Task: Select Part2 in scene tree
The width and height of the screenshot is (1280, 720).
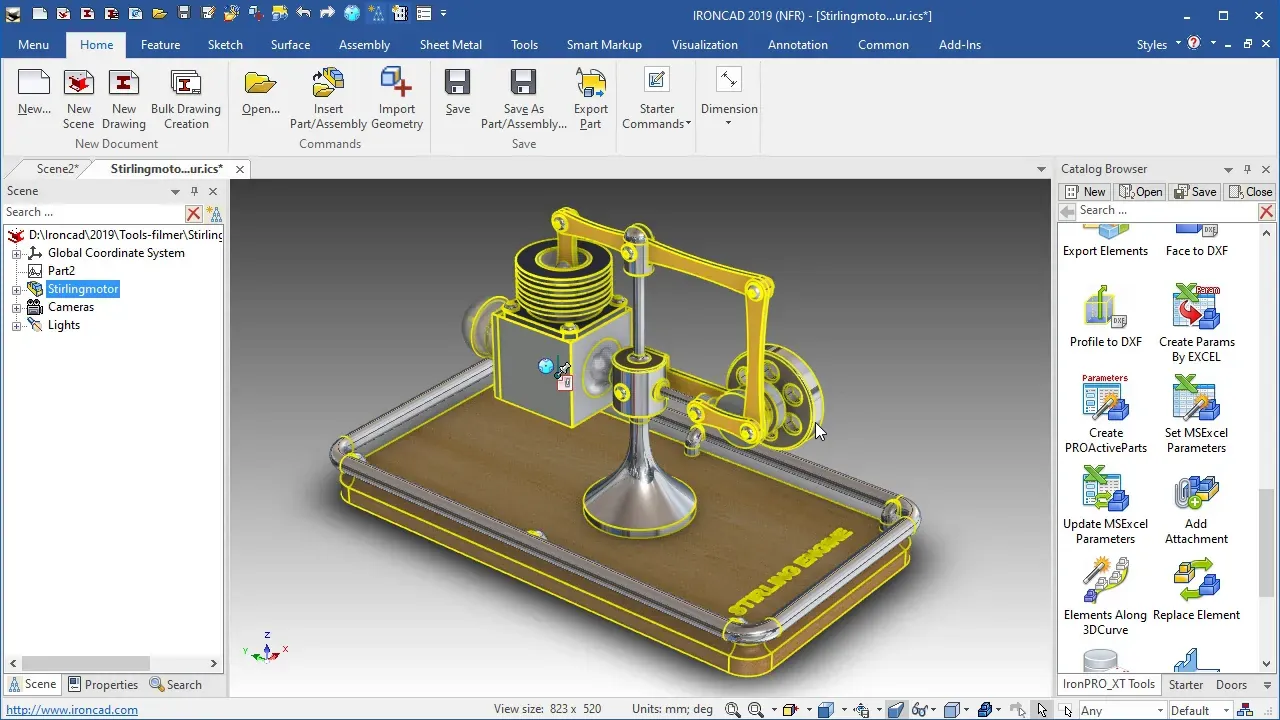Action: tap(61, 271)
